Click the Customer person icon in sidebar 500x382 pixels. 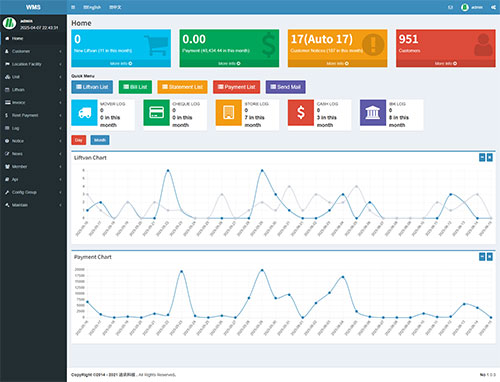tap(7, 51)
